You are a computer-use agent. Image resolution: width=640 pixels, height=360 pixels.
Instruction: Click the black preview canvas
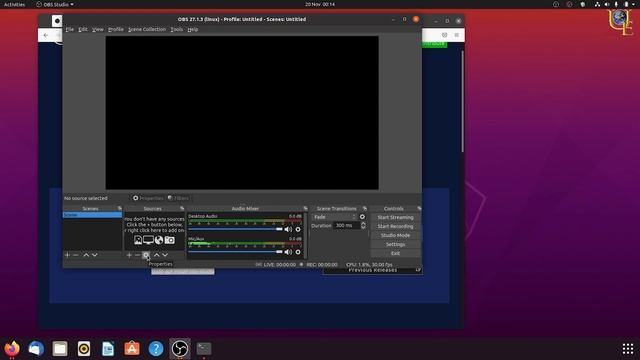[x=242, y=113]
